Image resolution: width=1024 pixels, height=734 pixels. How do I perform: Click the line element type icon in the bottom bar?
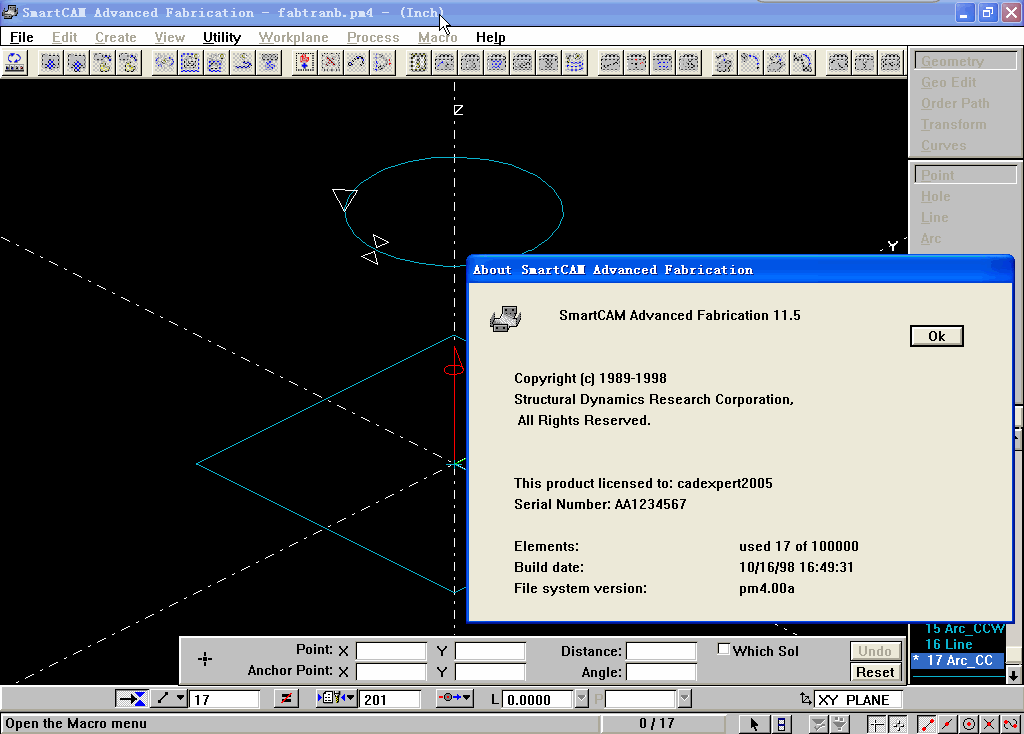[163, 699]
